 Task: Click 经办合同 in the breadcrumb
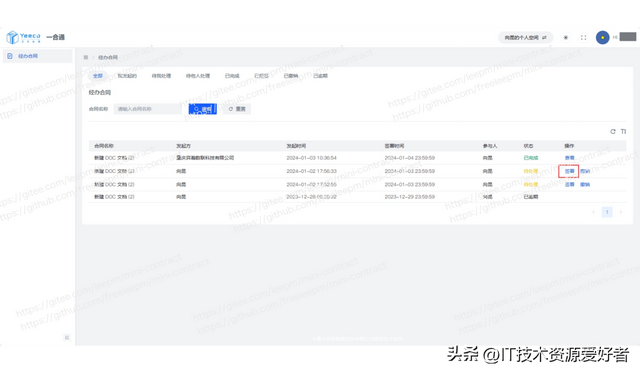pyautogui.click(x=108, y=57)
